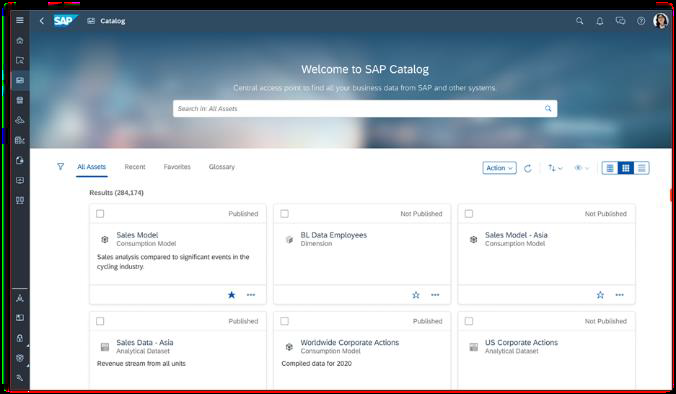676x394 pixels.
Task: Refresh the results list
Action: coord(528,168)
